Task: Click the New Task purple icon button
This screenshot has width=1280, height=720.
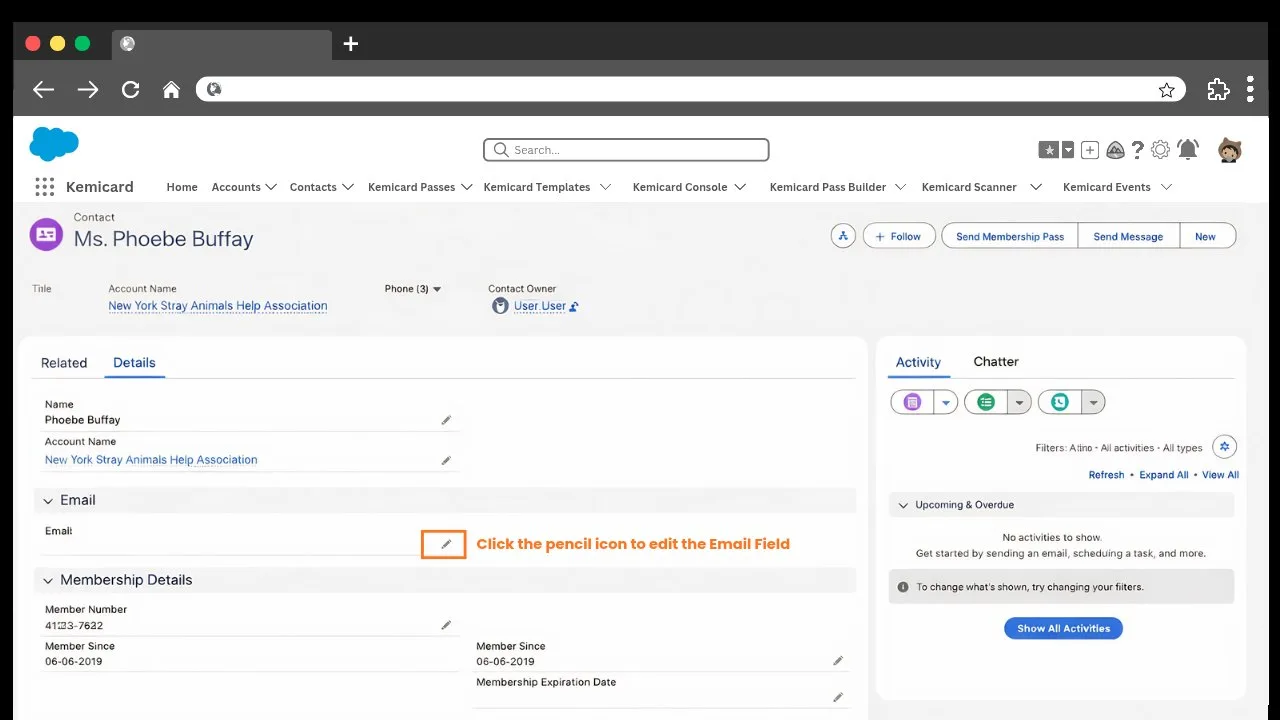Action: coord(912,402)
